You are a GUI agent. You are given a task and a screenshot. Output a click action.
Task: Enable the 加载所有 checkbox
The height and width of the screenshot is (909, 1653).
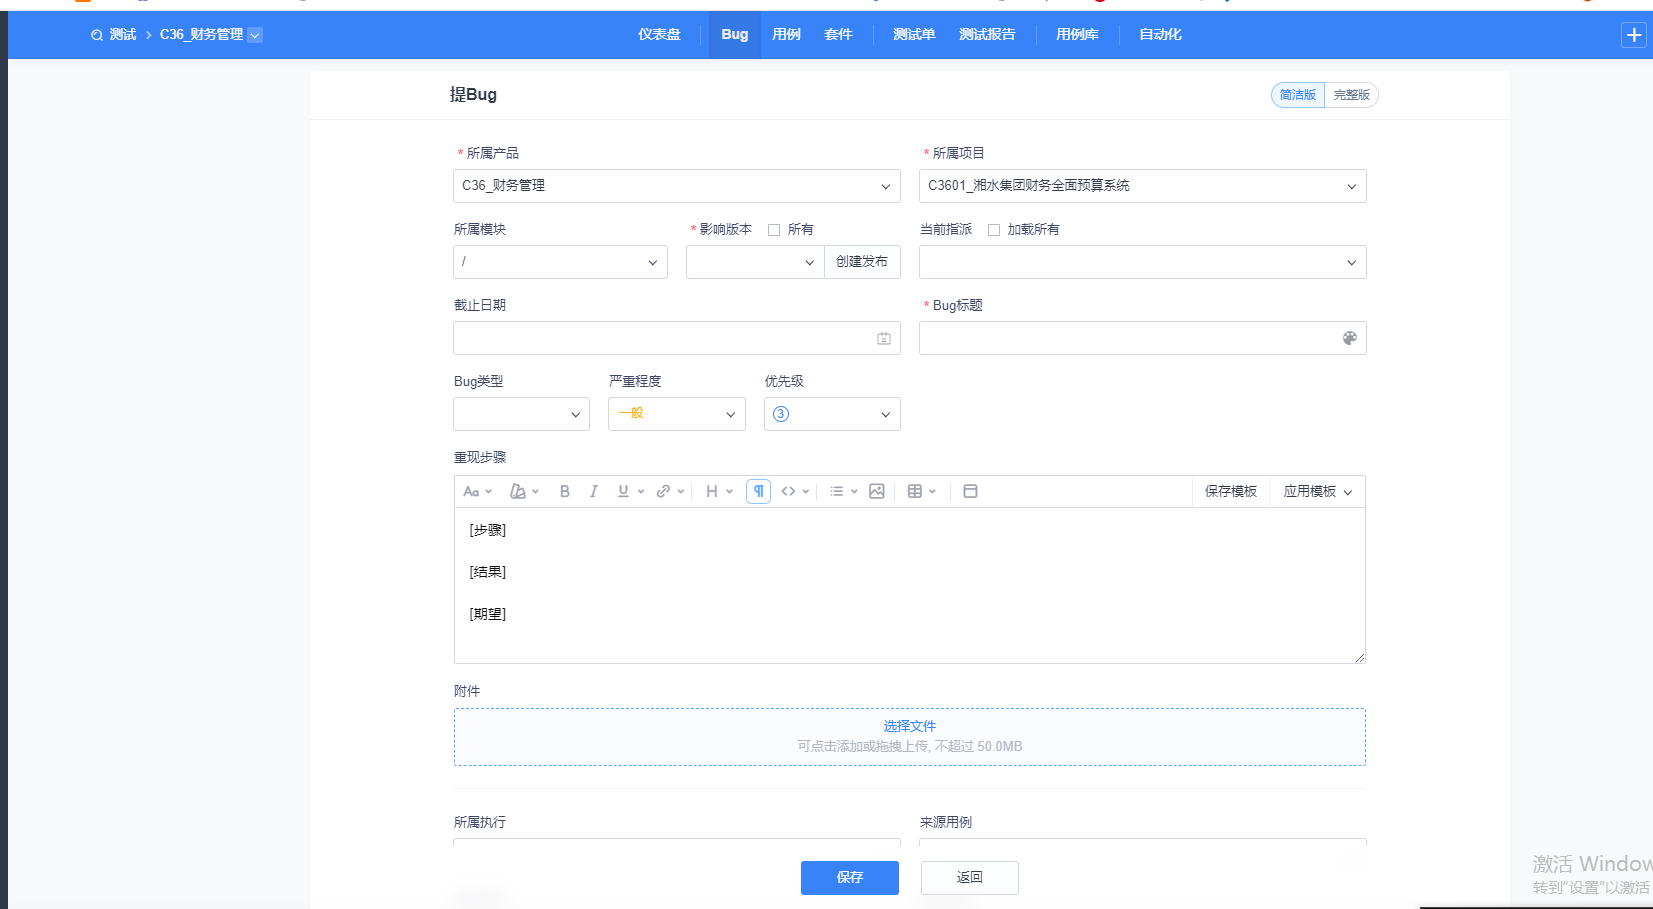click(x=994, y=230)
